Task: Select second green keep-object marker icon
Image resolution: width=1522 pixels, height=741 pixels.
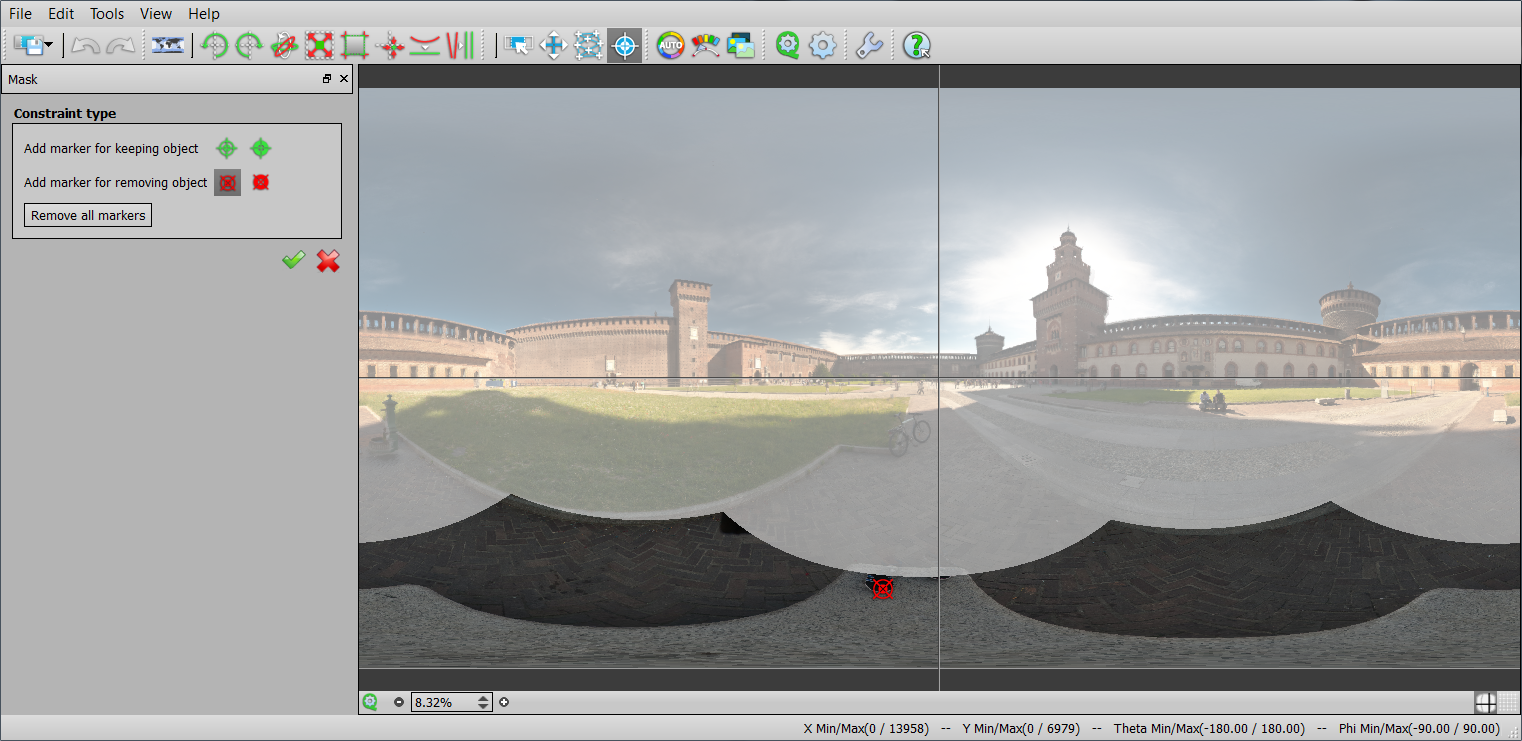Action: tap(261, 149)
